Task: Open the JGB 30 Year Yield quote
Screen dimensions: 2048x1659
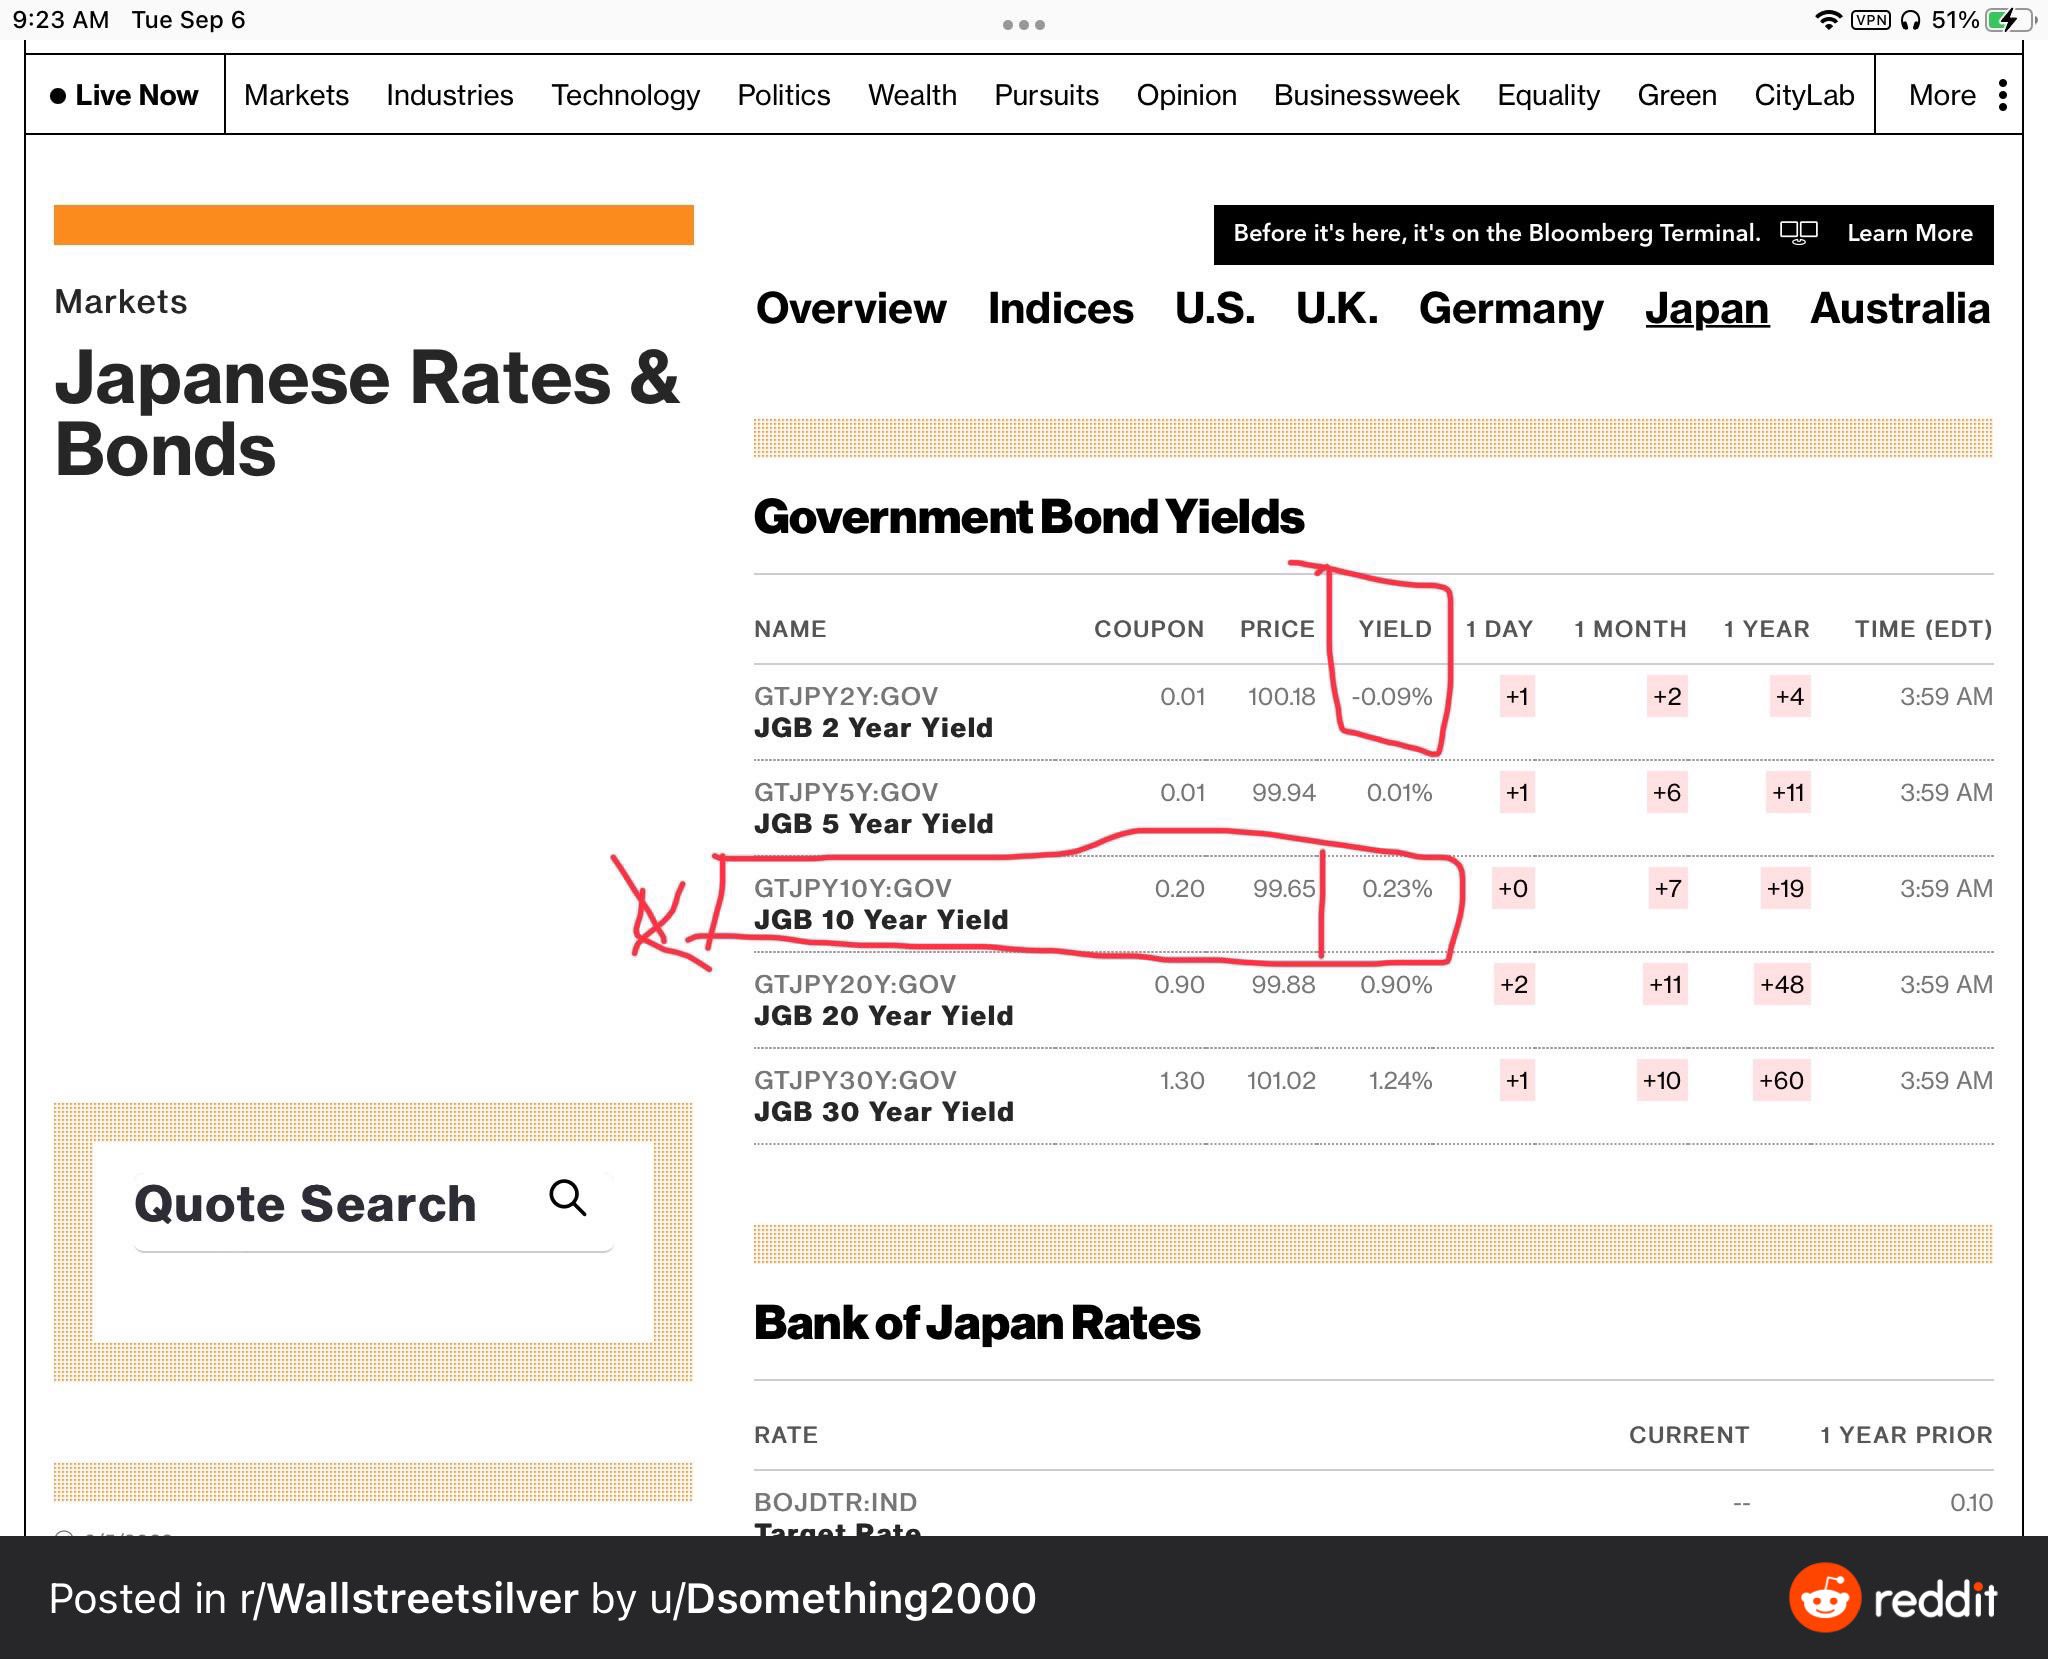Action: coord(883,1111)
